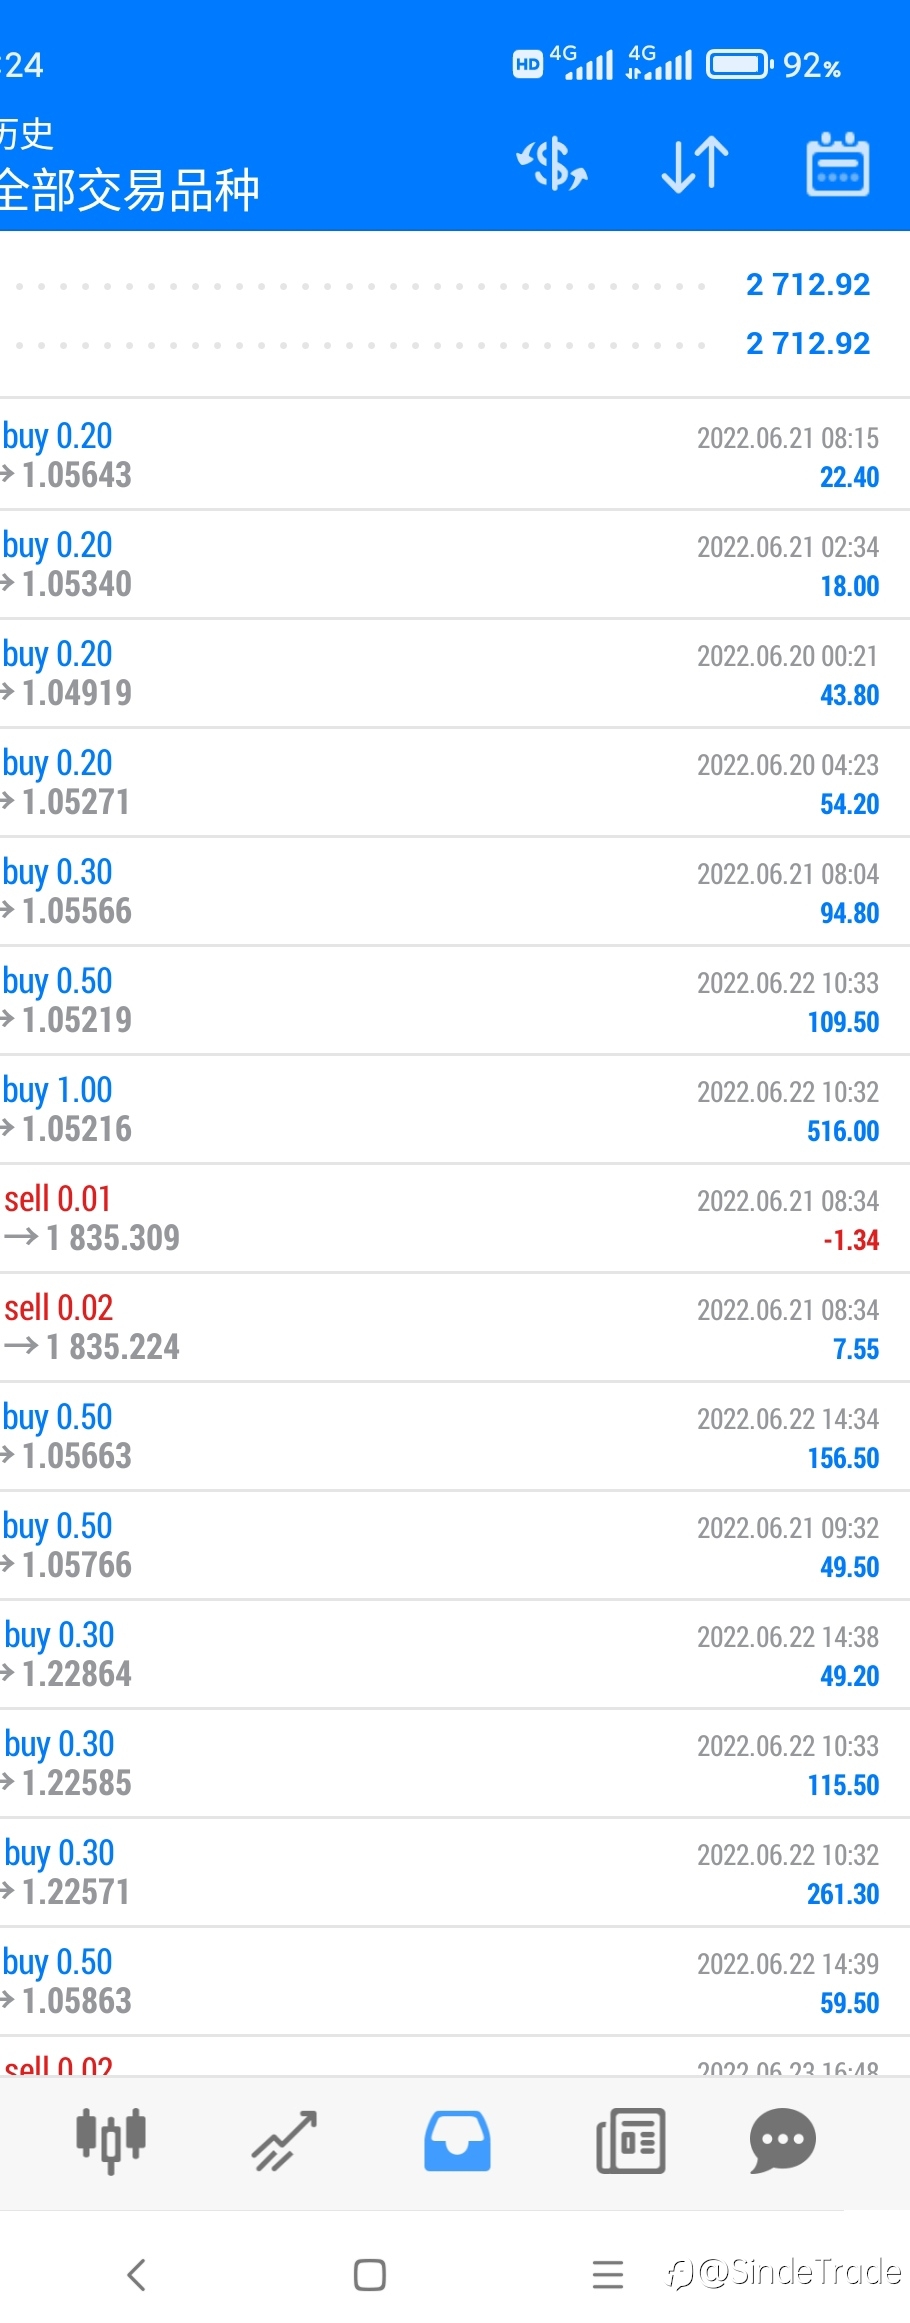Open the chat messages bubble icon
Viewport: 910px width, 2323px height.
point(783,2141)
